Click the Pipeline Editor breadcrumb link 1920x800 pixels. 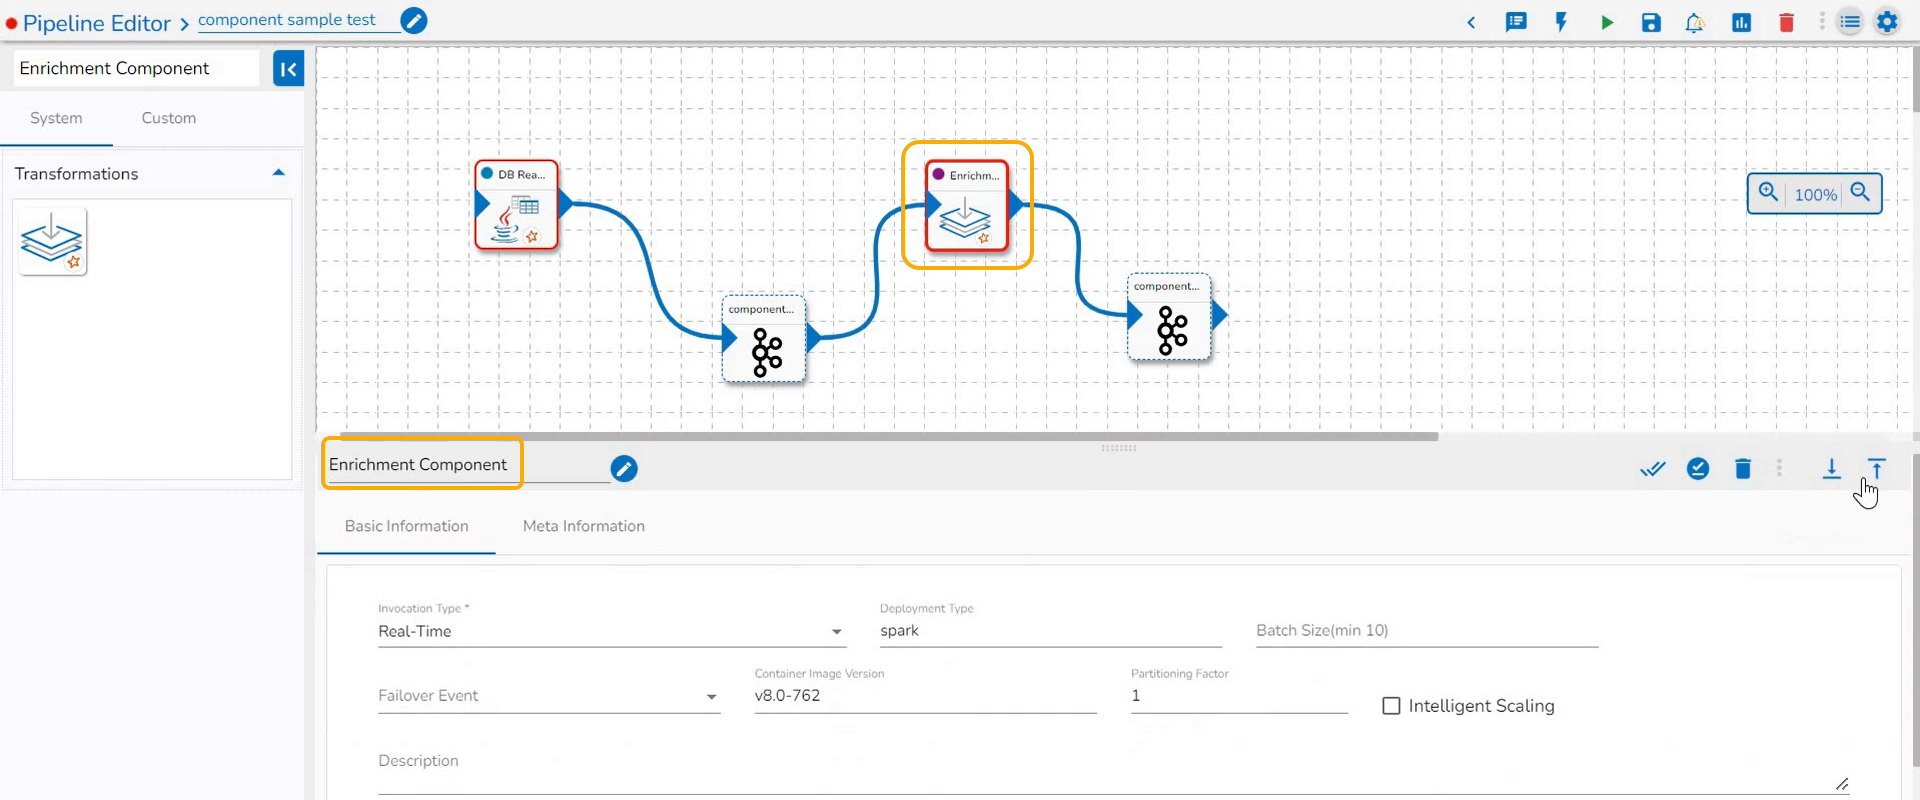[x=97, y=23]
